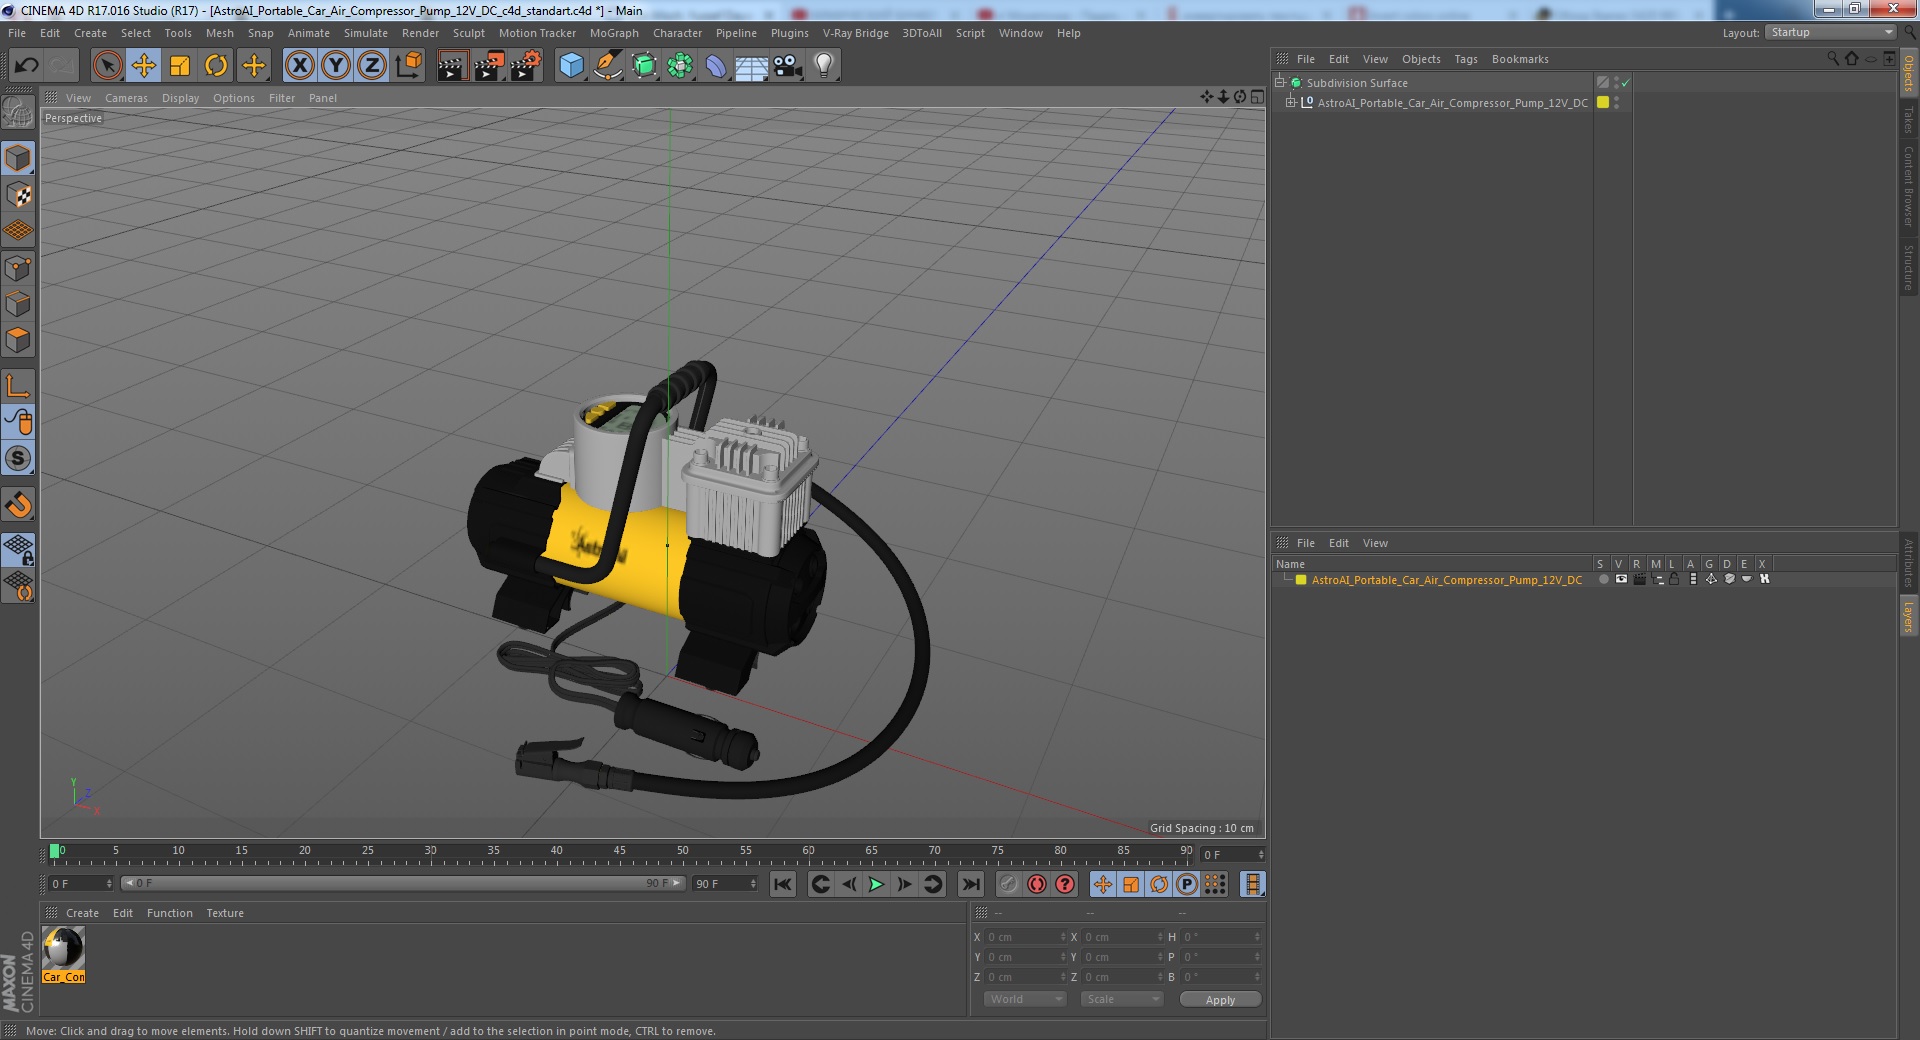Open the Scale mode dropdown

click(1122, 999)
